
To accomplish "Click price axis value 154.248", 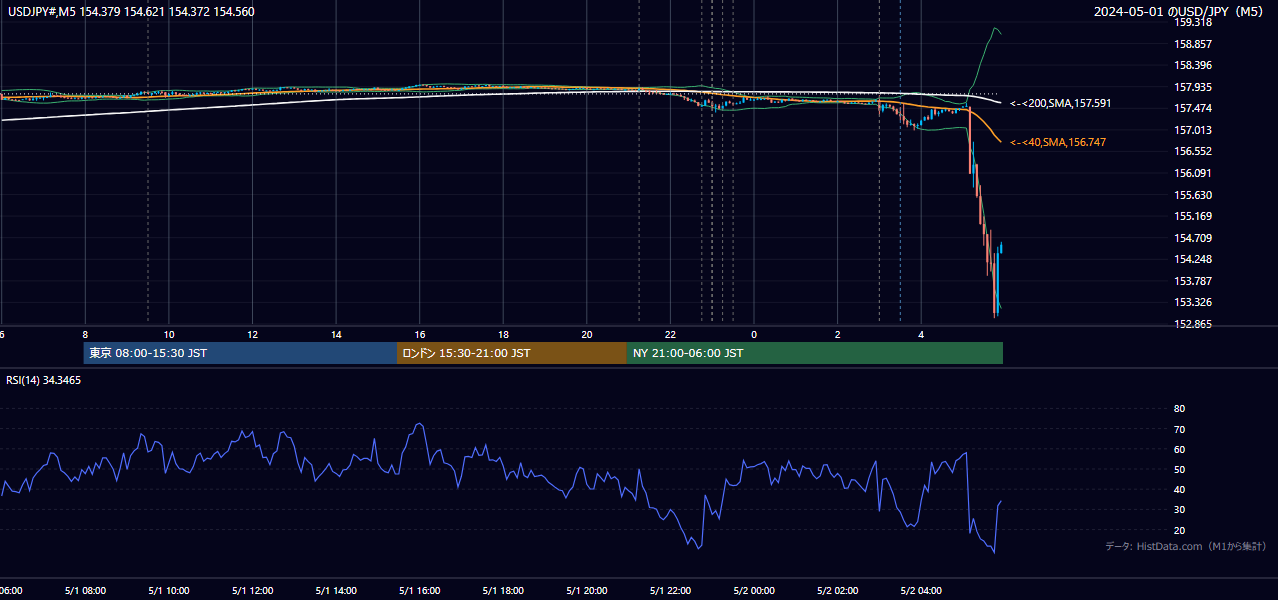I will (1194, 259).
